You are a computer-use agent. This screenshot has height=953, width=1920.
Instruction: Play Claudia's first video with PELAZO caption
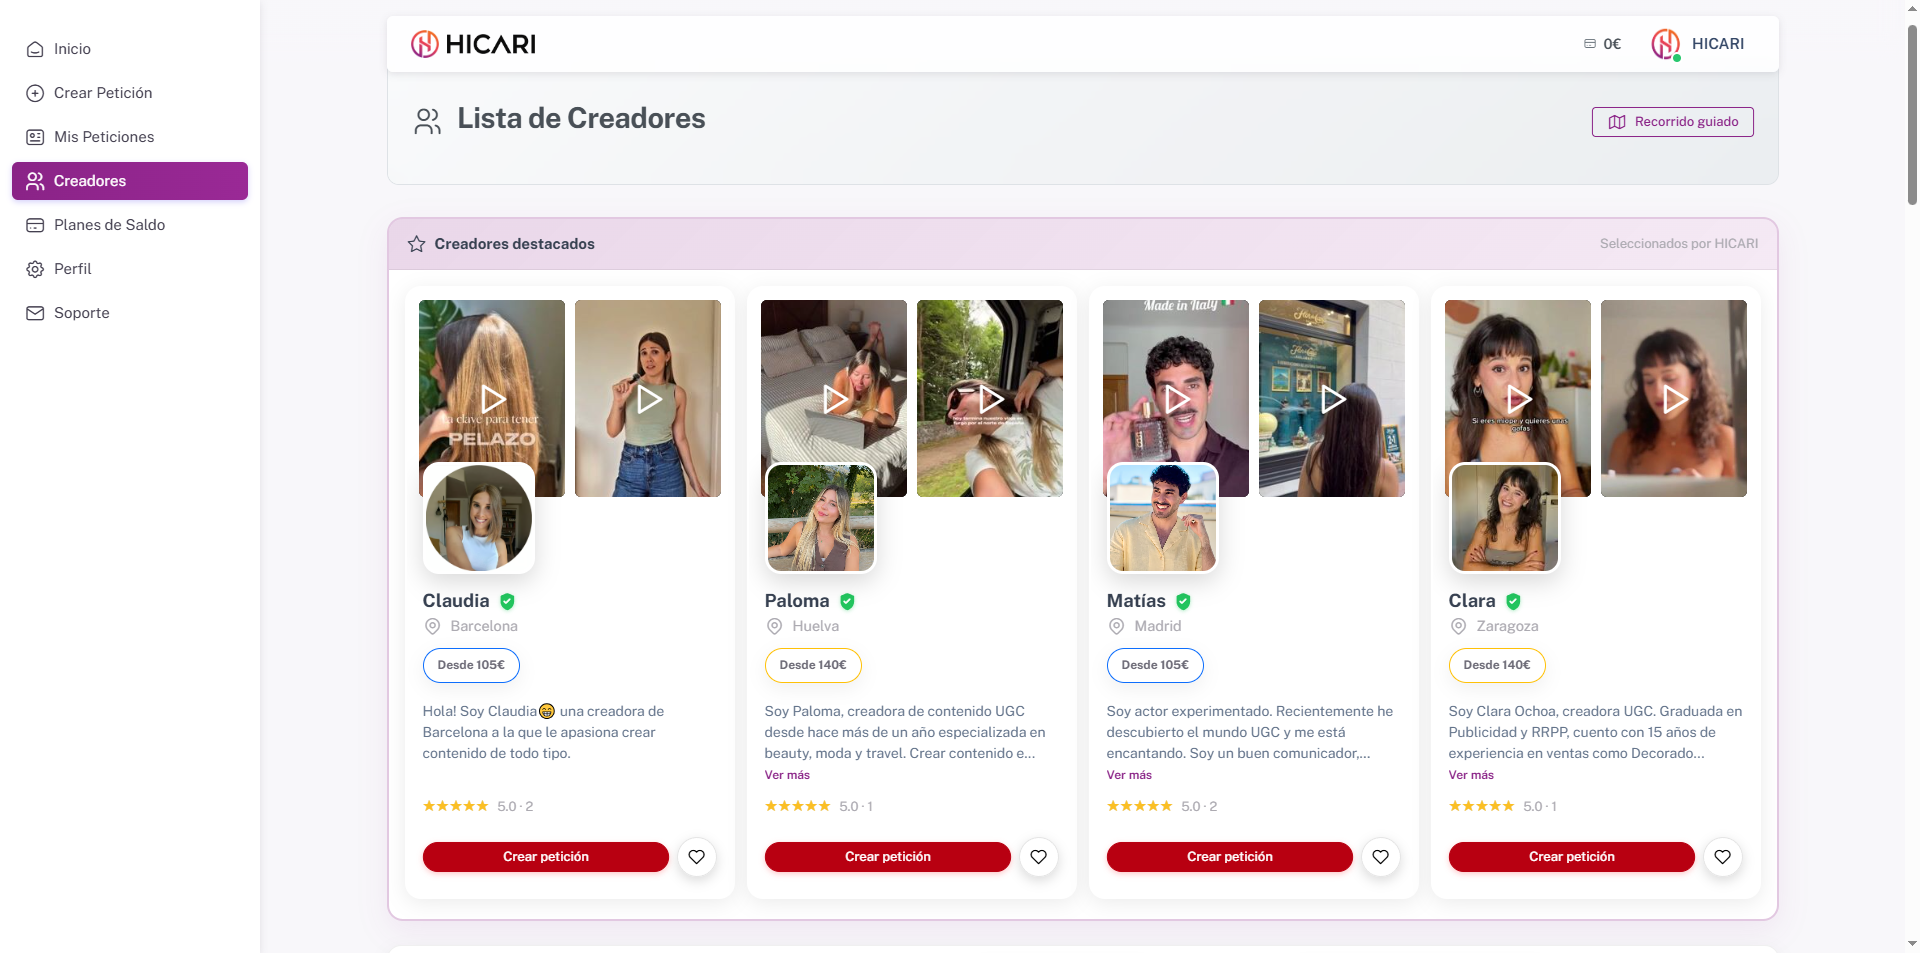point(492,399)
